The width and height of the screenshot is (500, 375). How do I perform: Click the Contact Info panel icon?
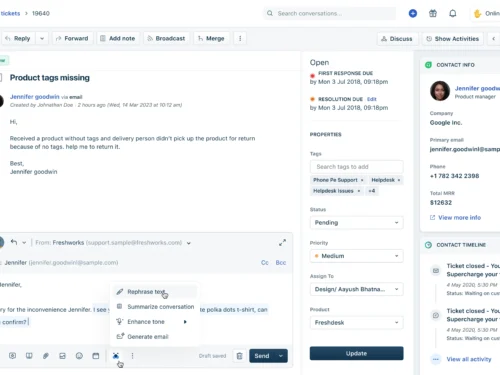tap(428, 65)
